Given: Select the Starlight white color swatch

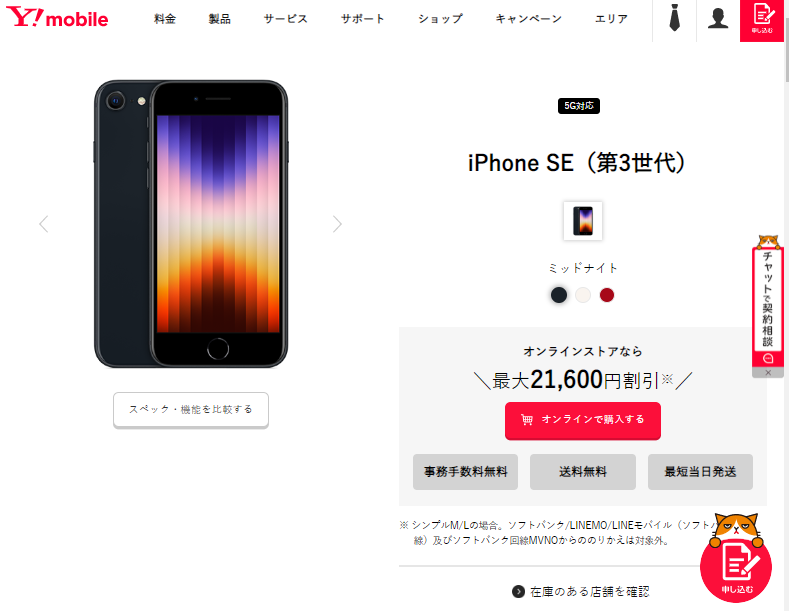Looking at the screenshot, I should pyautogui.click(x=583, y=295).
